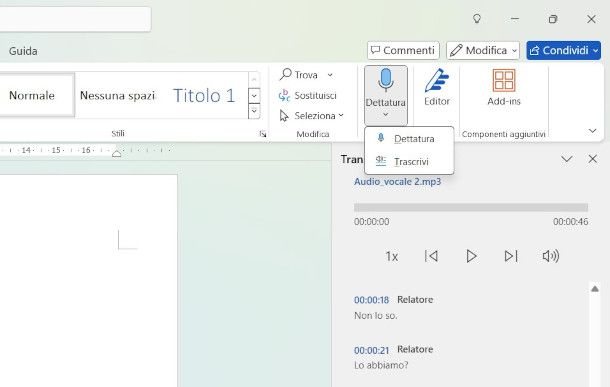The width and height of the screenshot is (610, 387).
Task: Click Relatore label at 00:00:18
Action: [415, 299]
